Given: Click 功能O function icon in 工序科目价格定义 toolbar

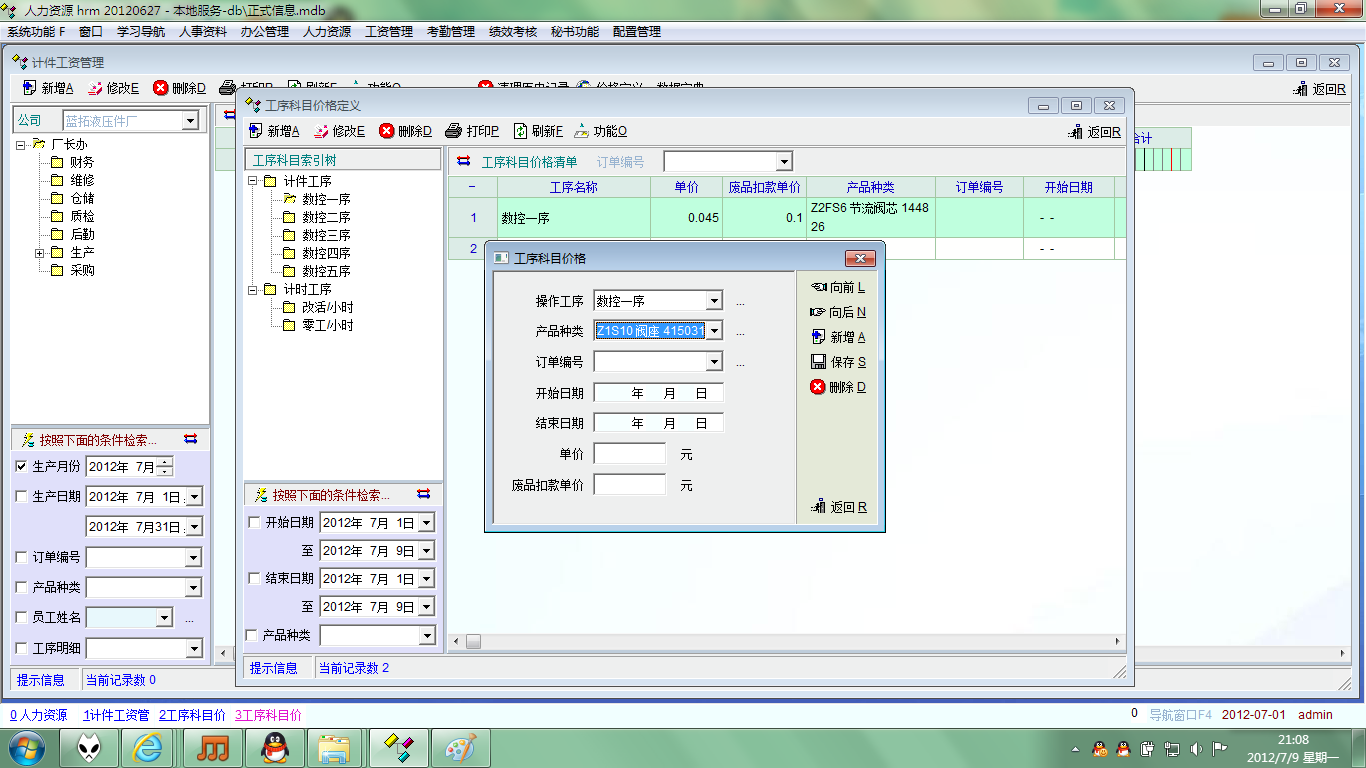Looking at the screenshot, I should [581, 131].
